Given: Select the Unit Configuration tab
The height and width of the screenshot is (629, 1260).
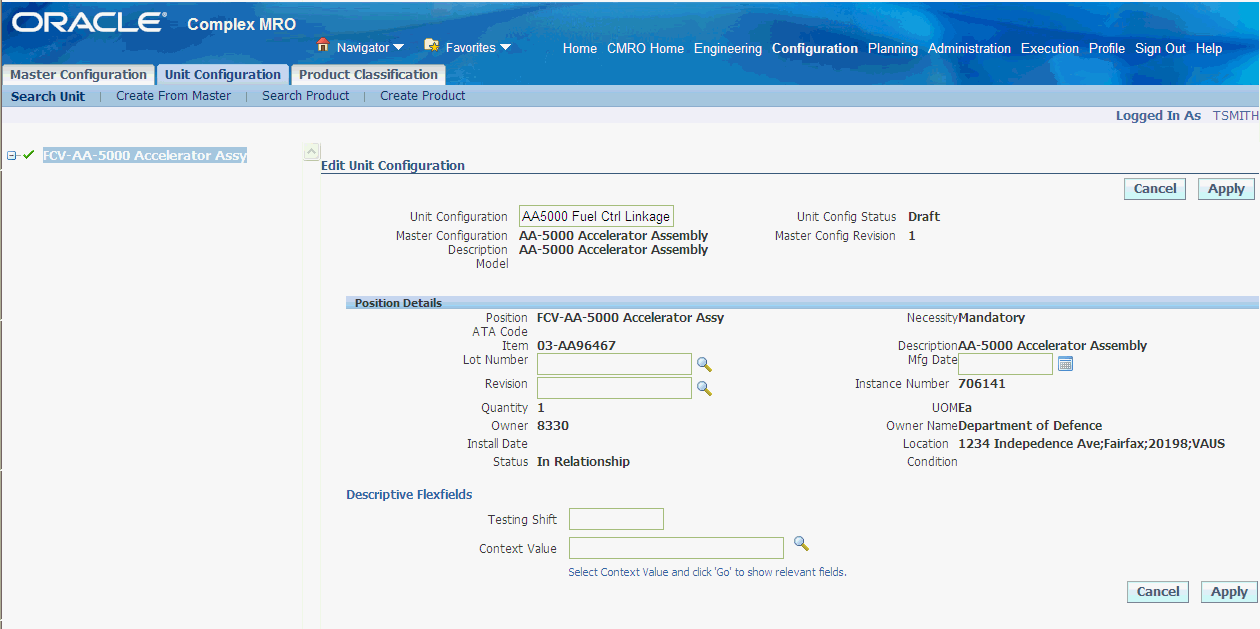Looking at the screenshot, I should [x=222, y=75].
